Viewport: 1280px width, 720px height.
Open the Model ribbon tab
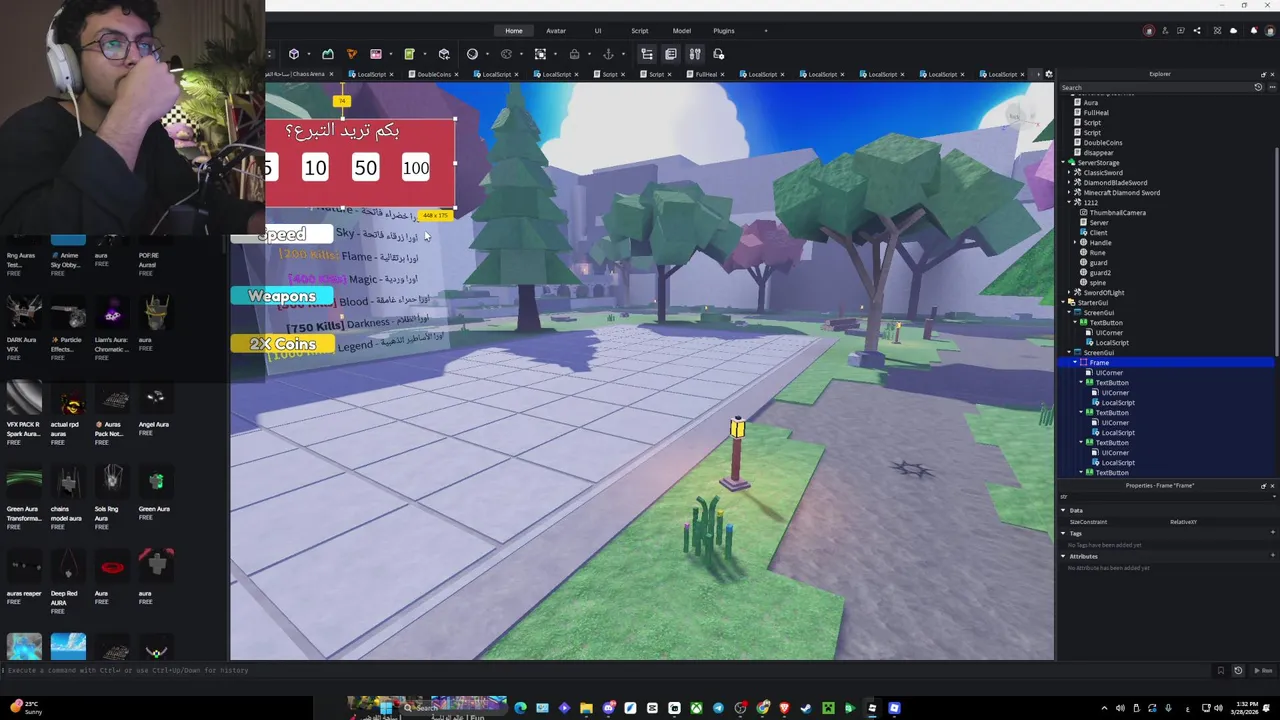point(681,31)
